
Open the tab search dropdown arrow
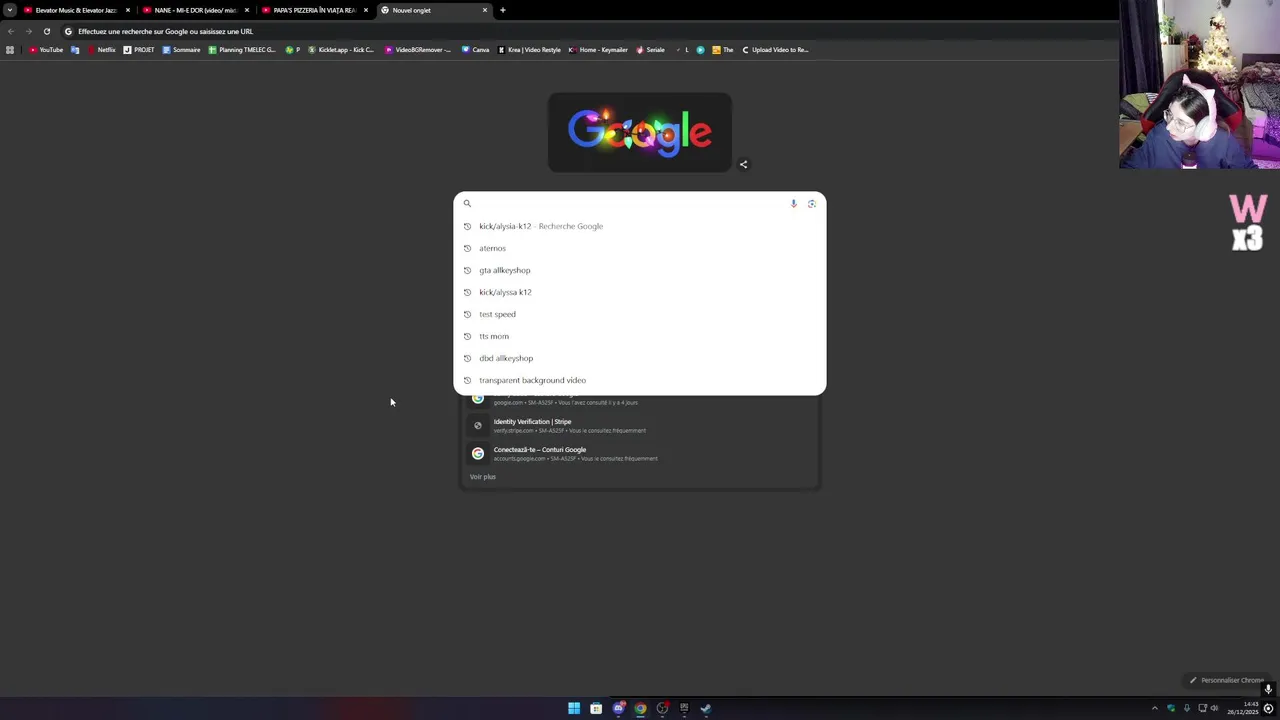pos(9,10)
